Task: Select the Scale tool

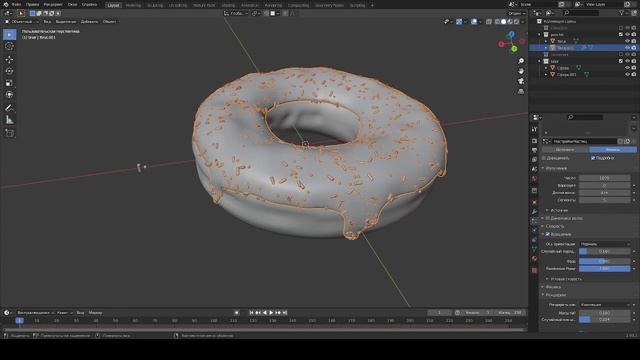Action: tap(9, 83)
